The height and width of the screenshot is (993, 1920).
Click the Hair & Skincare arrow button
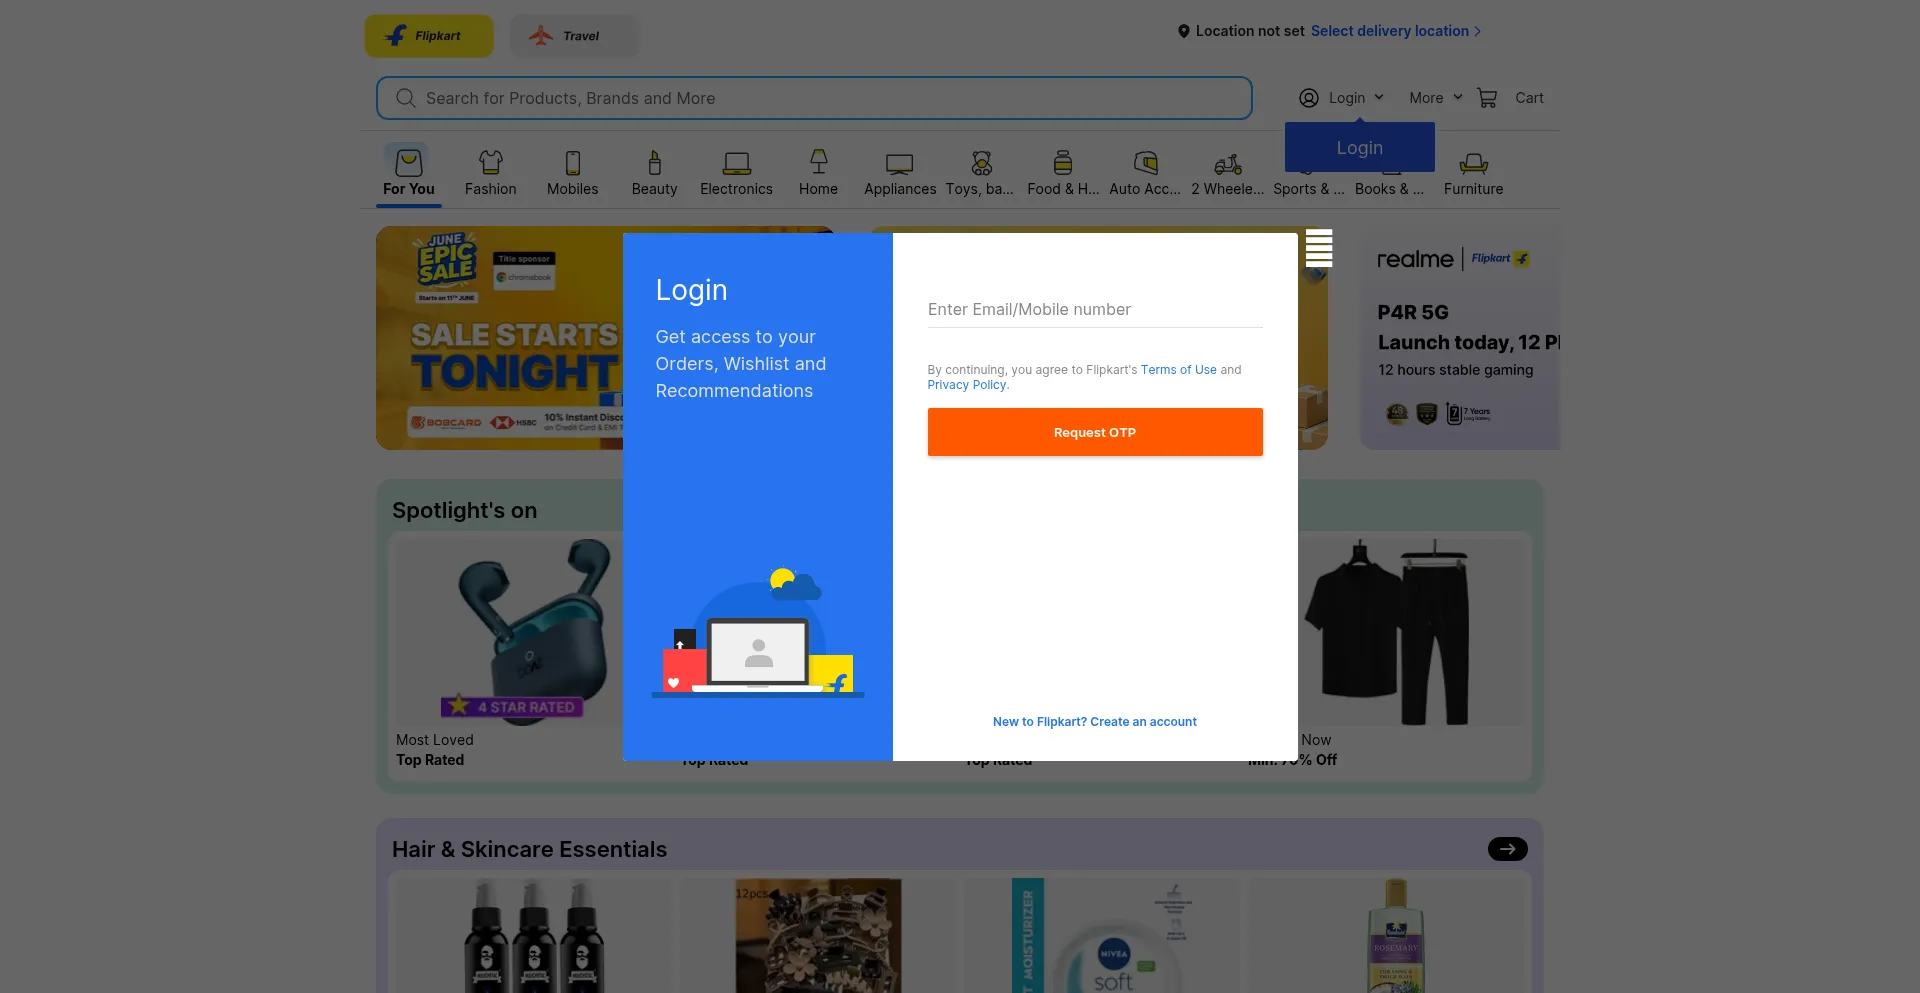[x=1508, y=849]
